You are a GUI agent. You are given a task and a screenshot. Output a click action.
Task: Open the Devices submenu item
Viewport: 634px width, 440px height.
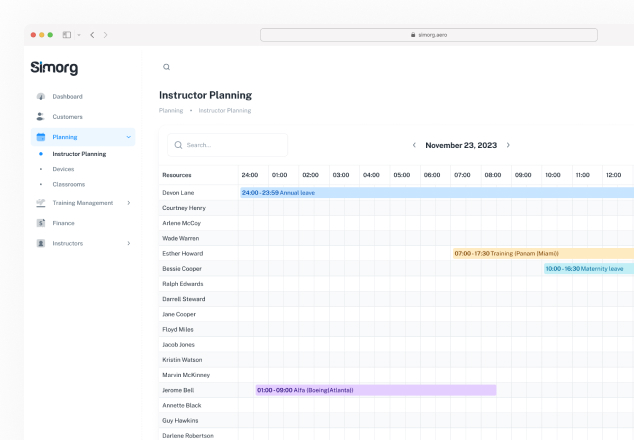click(63, 169)
